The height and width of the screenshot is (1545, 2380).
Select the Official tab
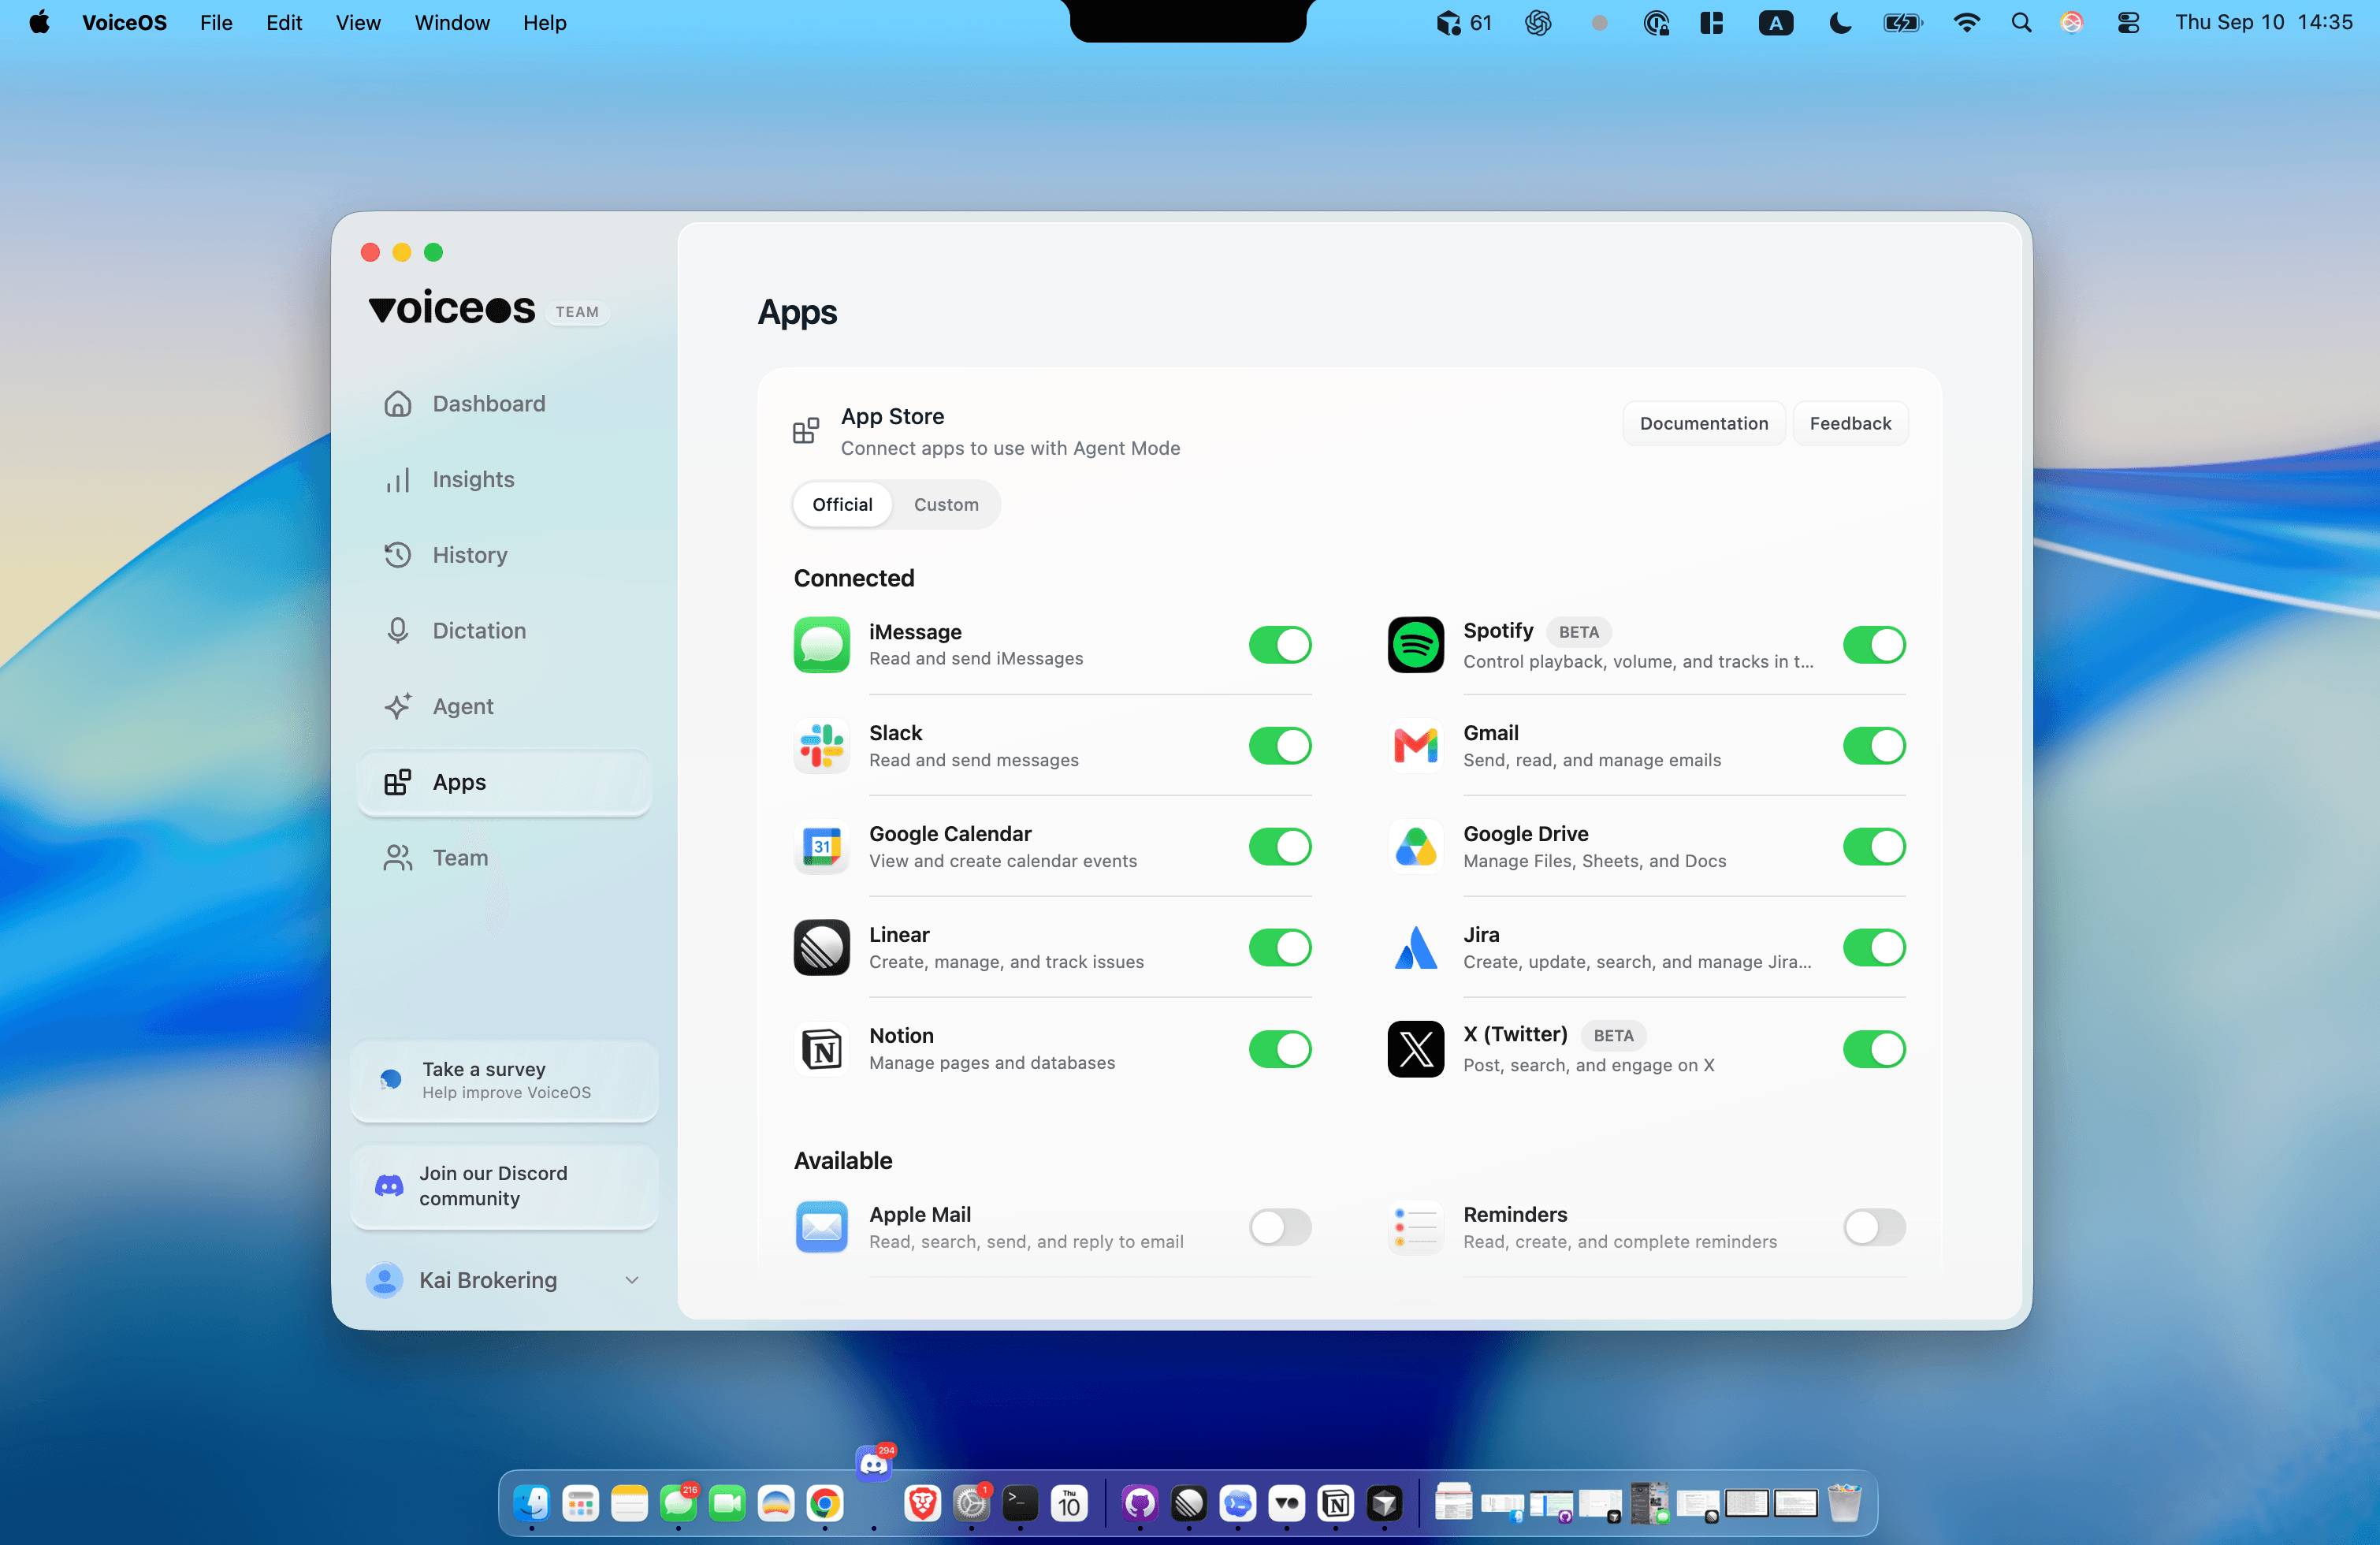pyautogui.click(x=842, y=504)
